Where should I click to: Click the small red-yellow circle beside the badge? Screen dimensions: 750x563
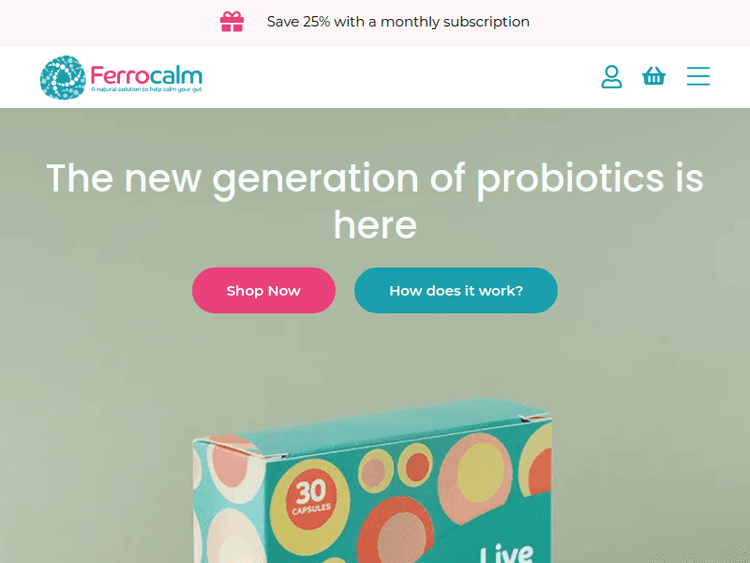415,466
